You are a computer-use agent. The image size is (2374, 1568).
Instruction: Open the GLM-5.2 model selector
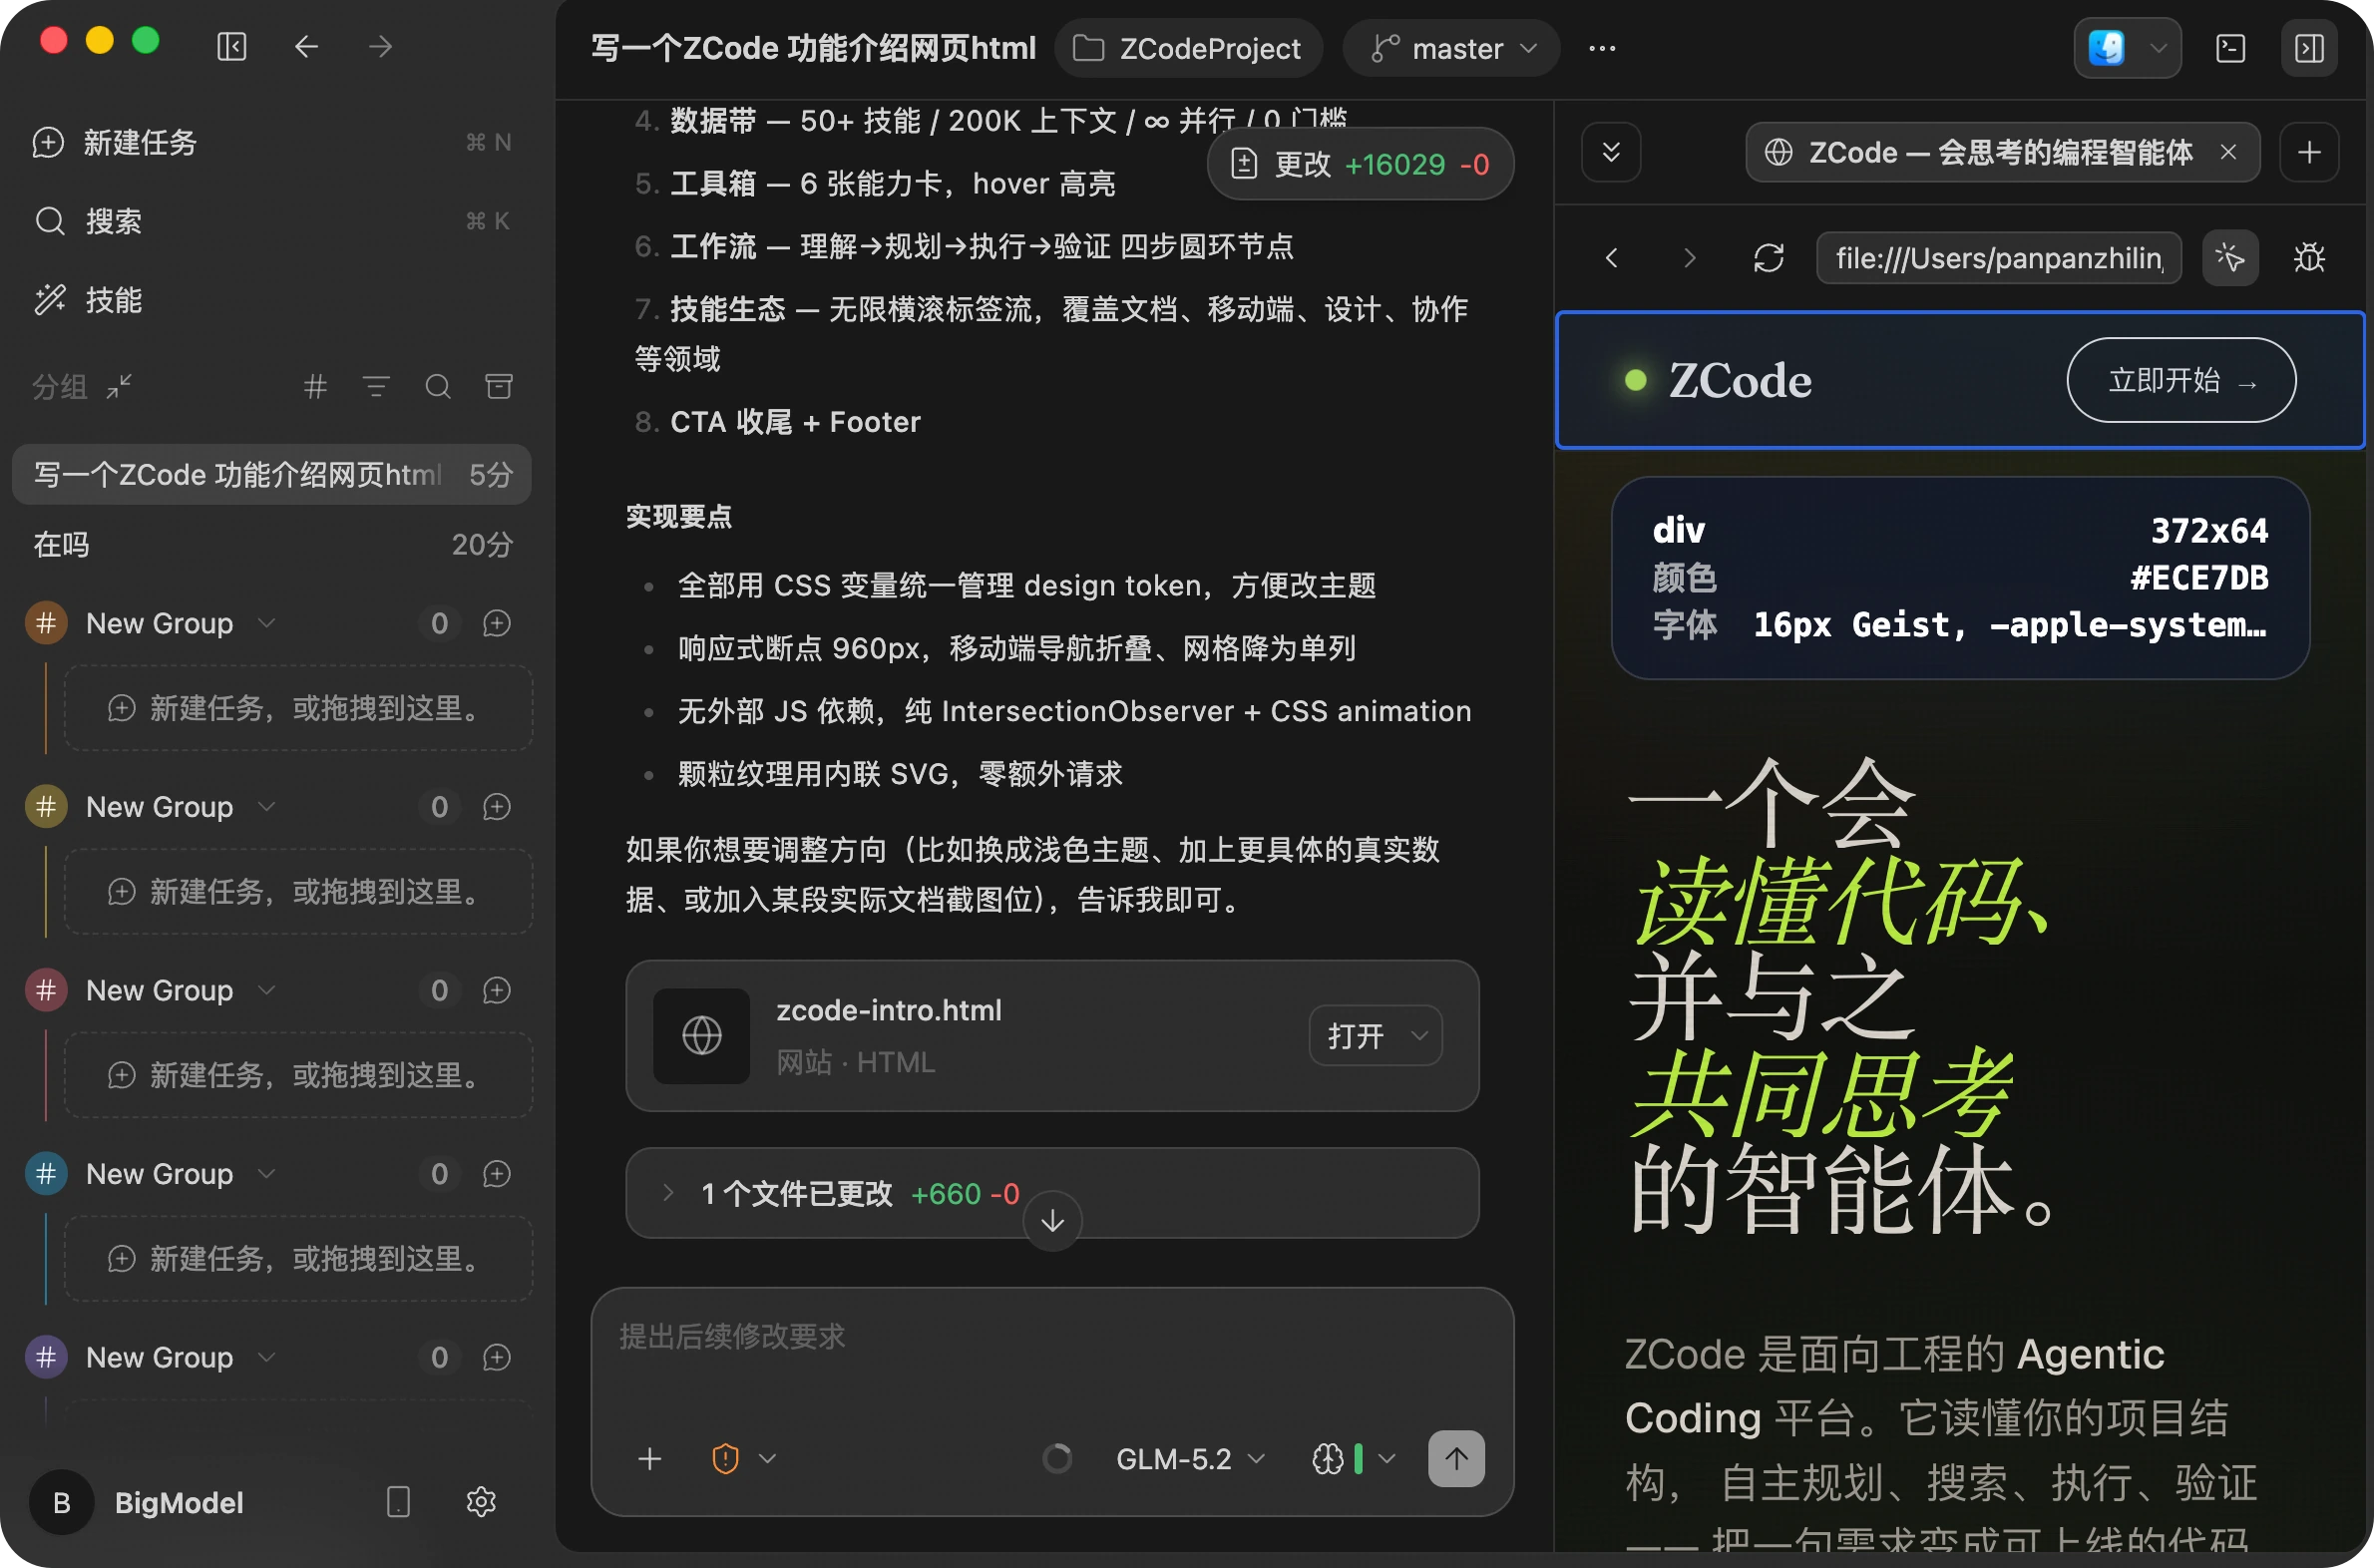[1190, 1459]
